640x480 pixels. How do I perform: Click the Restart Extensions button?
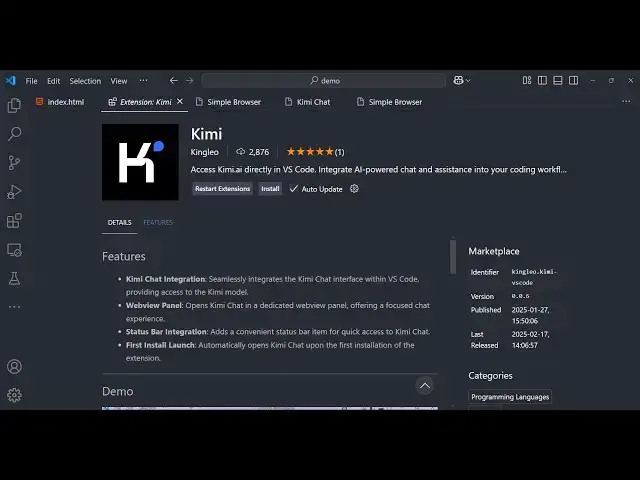pyautogui.click(x=222, y=189)
